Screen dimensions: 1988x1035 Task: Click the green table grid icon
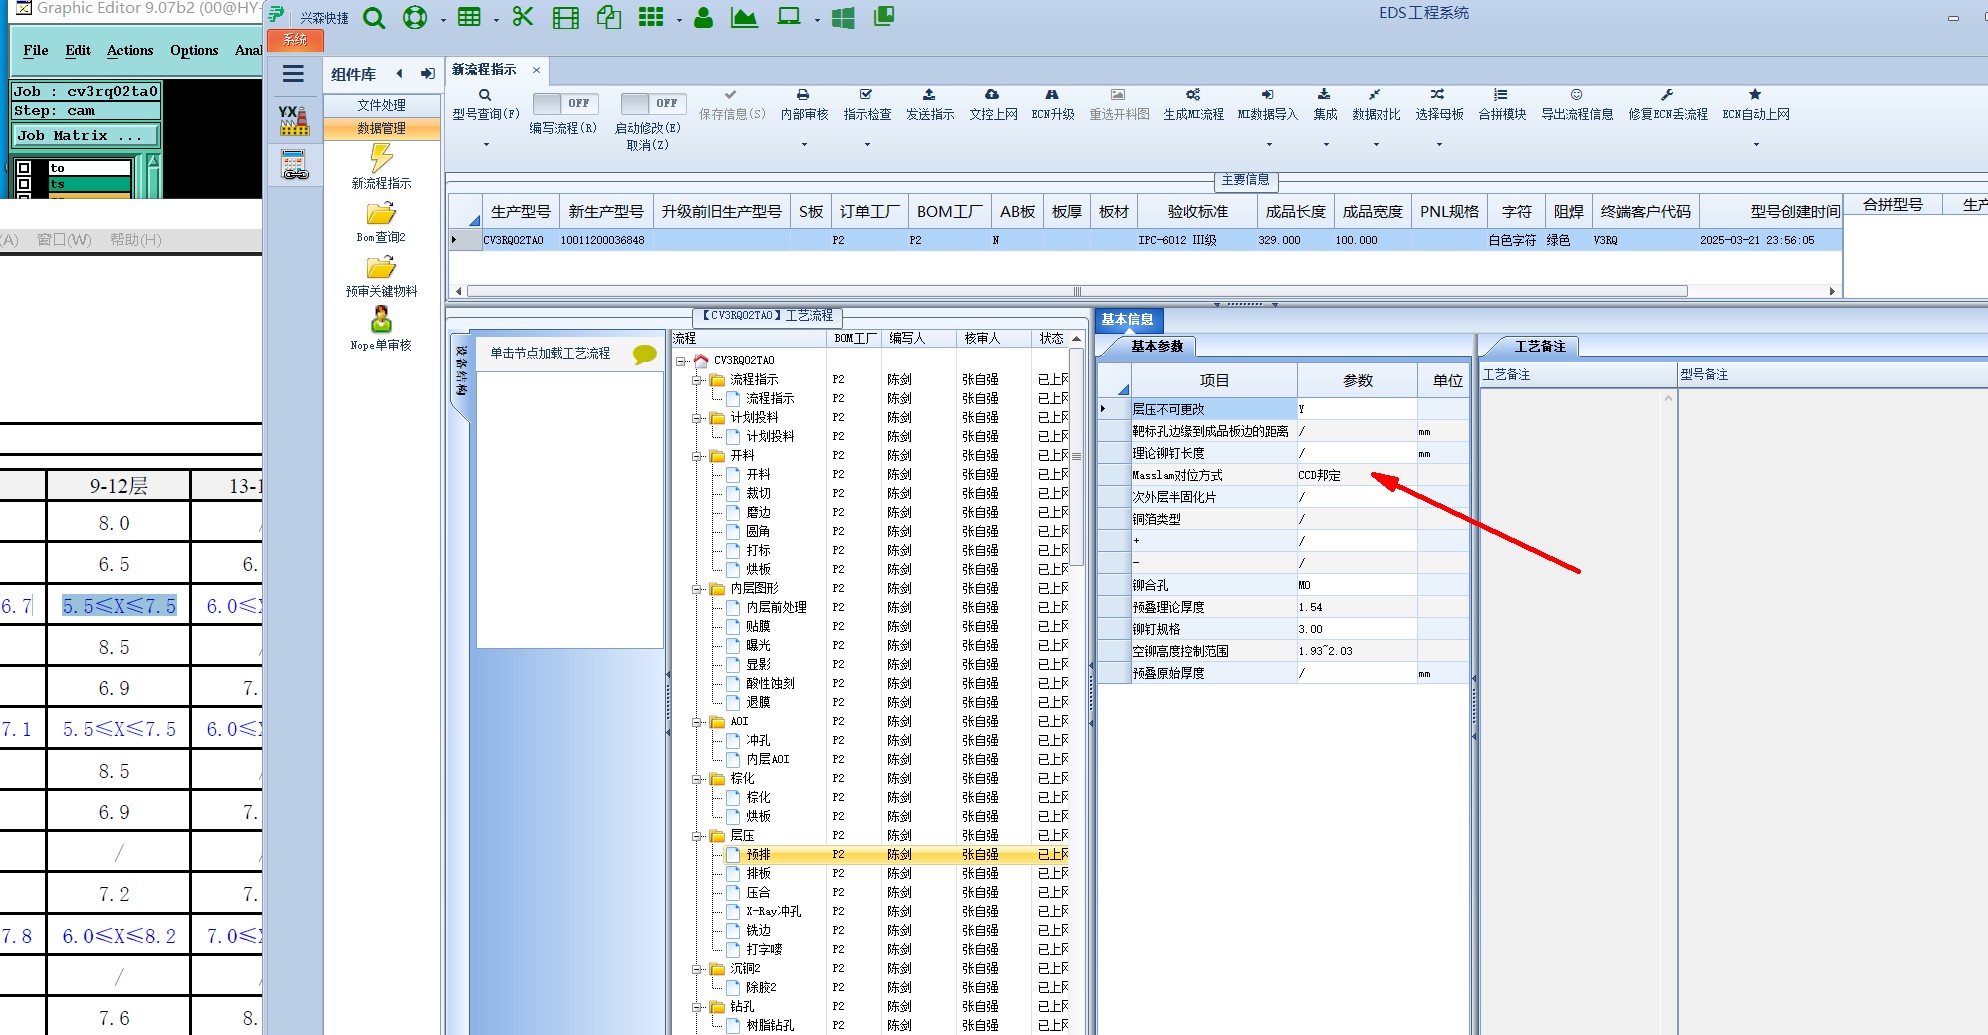[468, 17]
